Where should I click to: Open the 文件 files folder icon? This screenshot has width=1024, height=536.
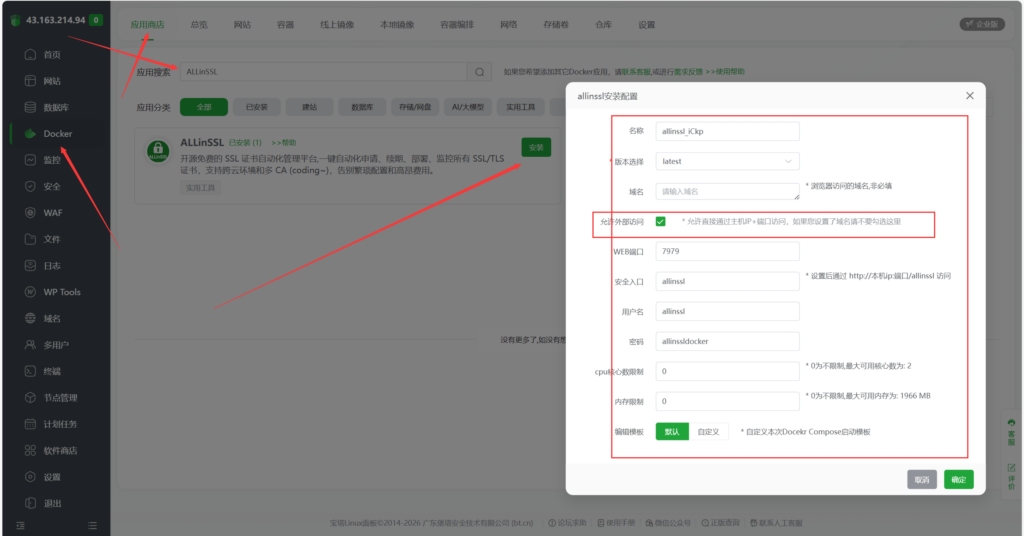(x=30, y=239)
